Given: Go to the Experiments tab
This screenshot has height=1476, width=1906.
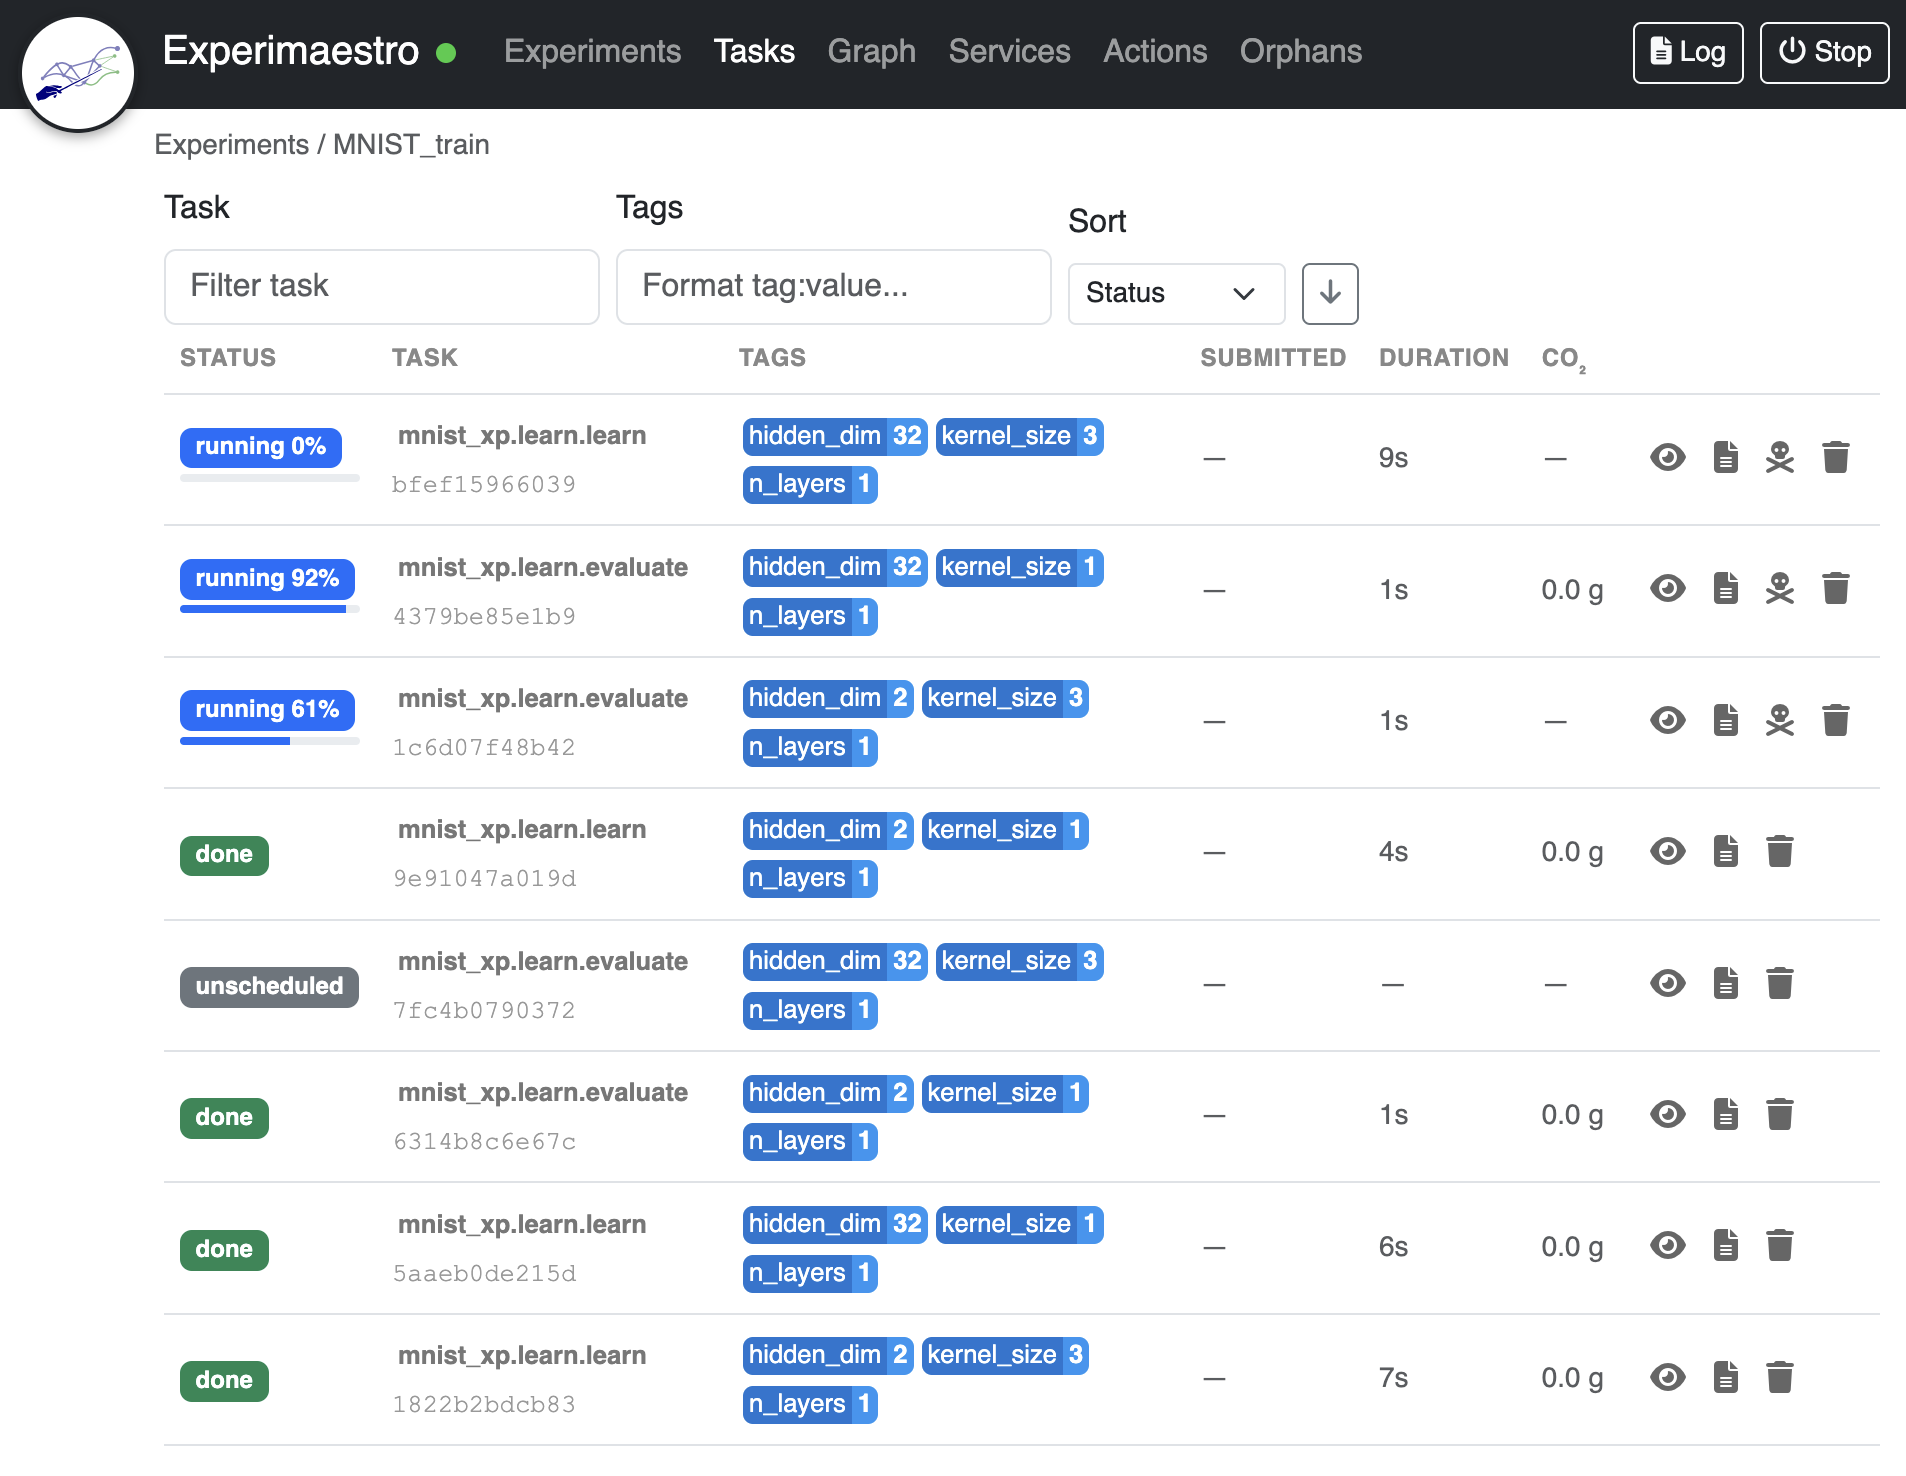Looking at the screenshot, I should [x=592, y=52].
